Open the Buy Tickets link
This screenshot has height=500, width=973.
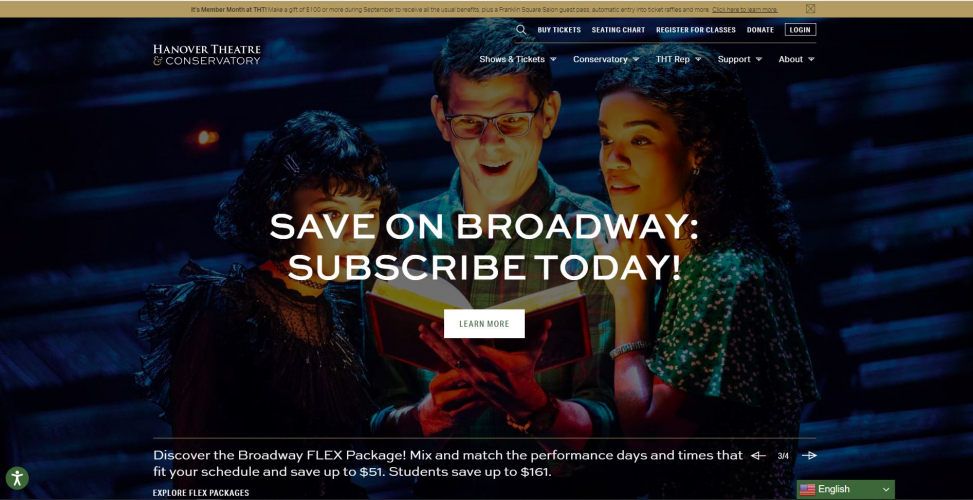[559, 30]
